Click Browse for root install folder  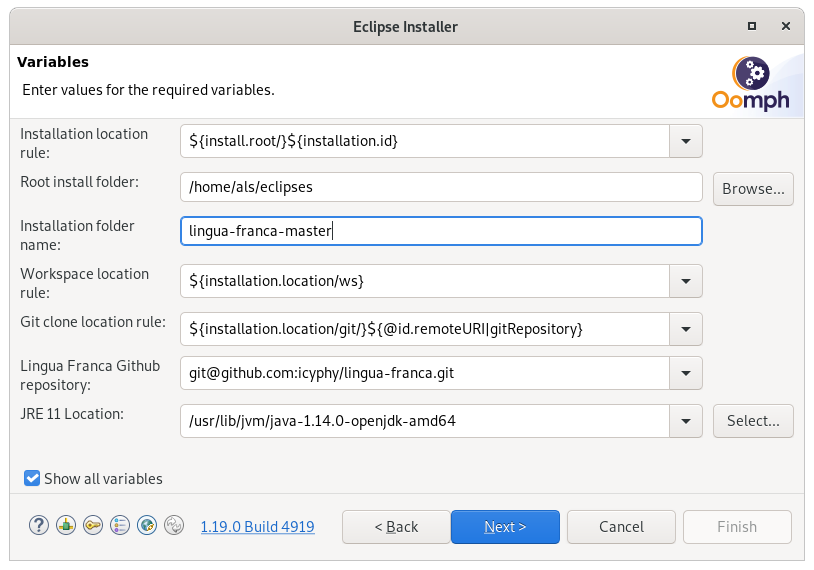(753, 189)
